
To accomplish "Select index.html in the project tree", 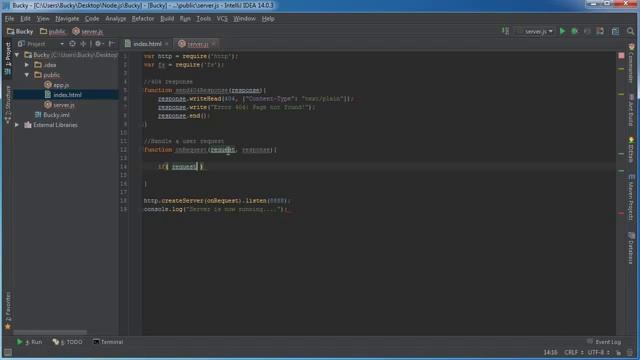I will [67, 95].
